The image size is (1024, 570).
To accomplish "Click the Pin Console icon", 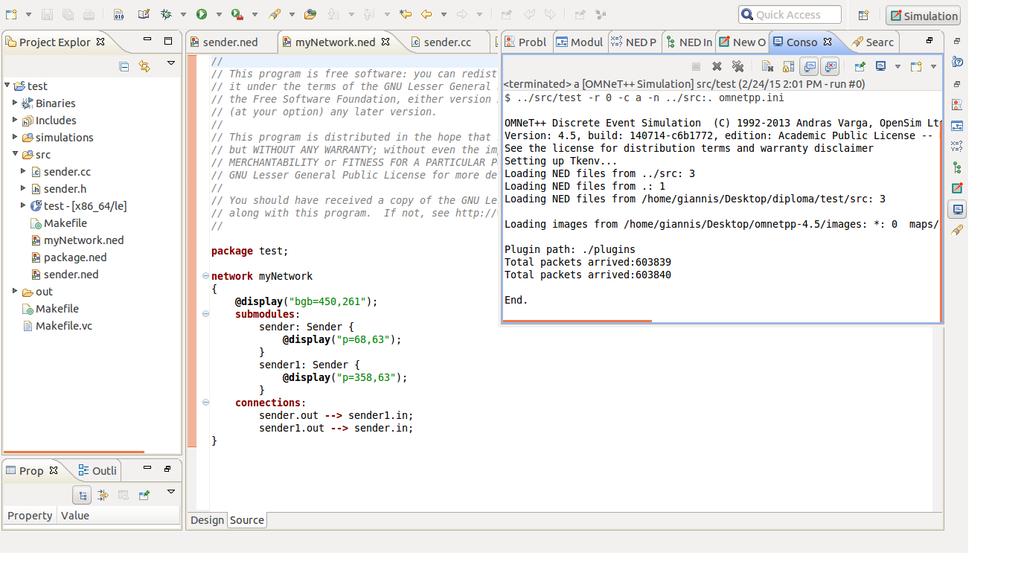I will pos(860,66).
